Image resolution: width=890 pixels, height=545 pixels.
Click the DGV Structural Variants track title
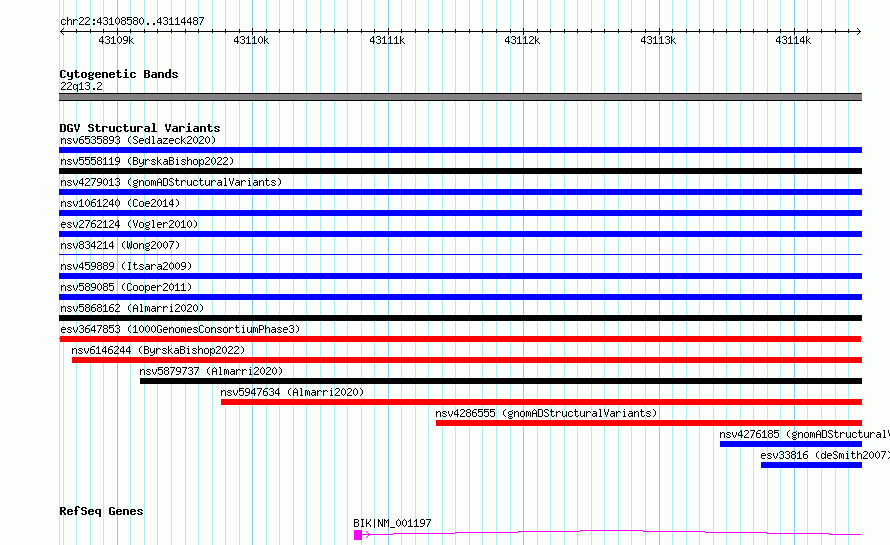pyautogui.click(x=140, y=128)
